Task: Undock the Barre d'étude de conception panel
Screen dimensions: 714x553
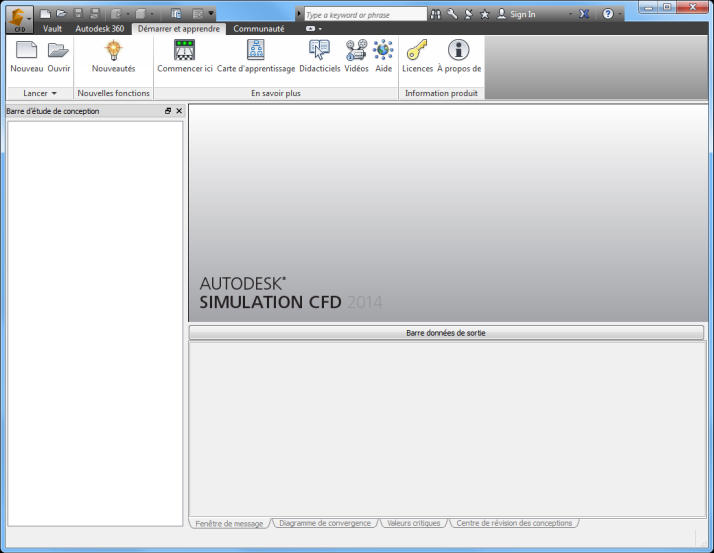Action: (x=168, y=111)
